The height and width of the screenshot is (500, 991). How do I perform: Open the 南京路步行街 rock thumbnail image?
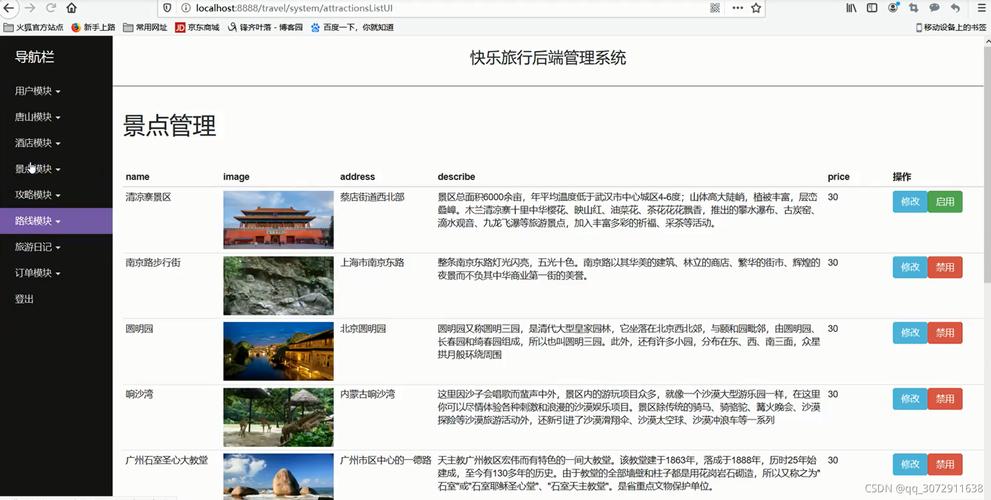click(x=278, y=286)
